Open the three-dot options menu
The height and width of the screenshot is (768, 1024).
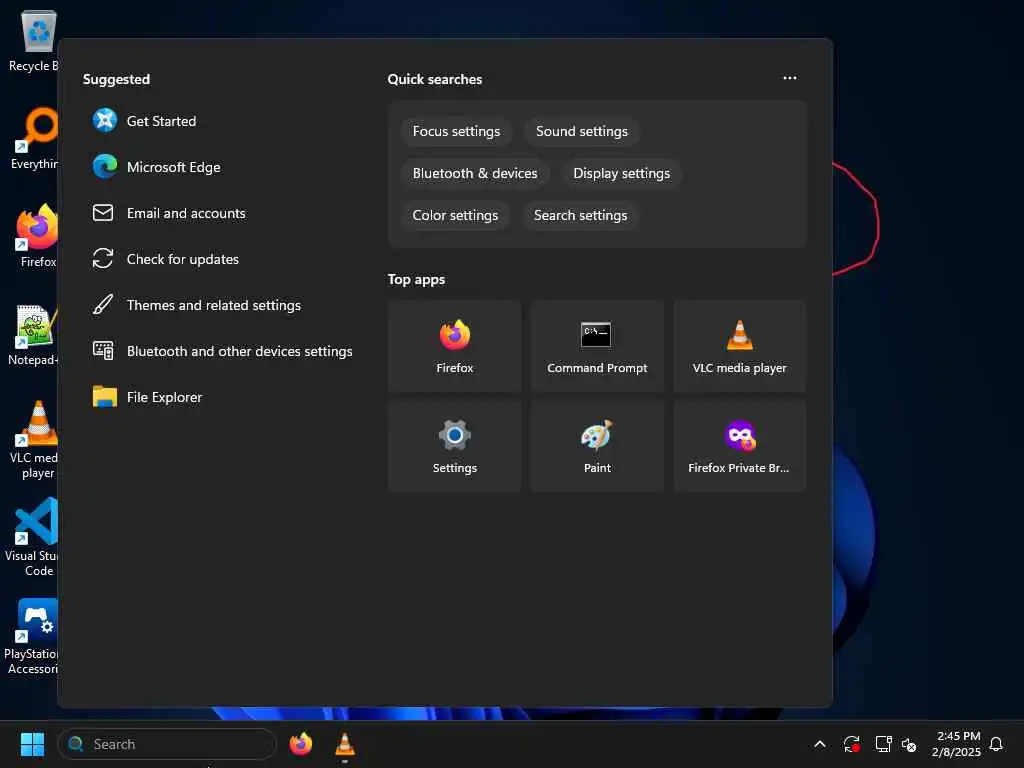coord(790,78)
